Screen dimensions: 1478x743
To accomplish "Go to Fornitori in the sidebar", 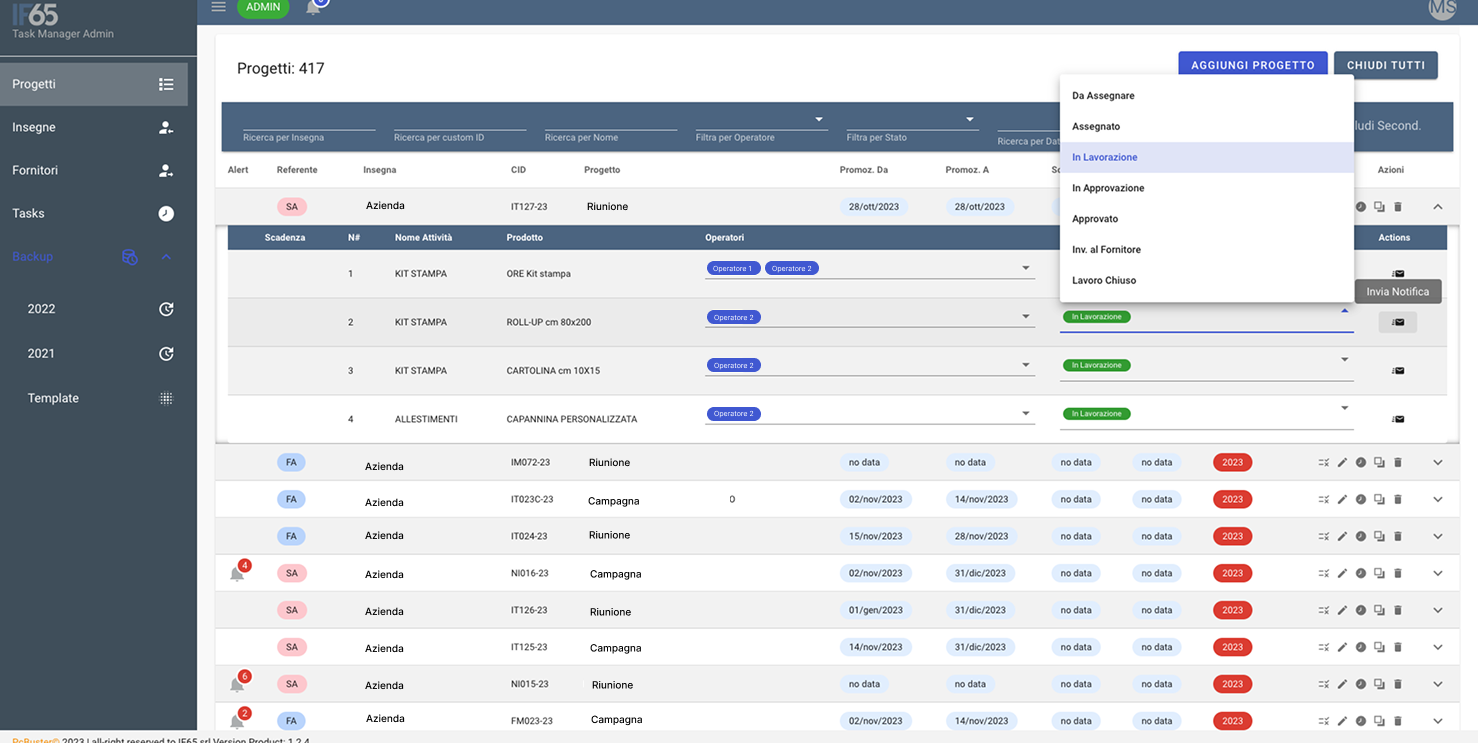I will 93,170.
